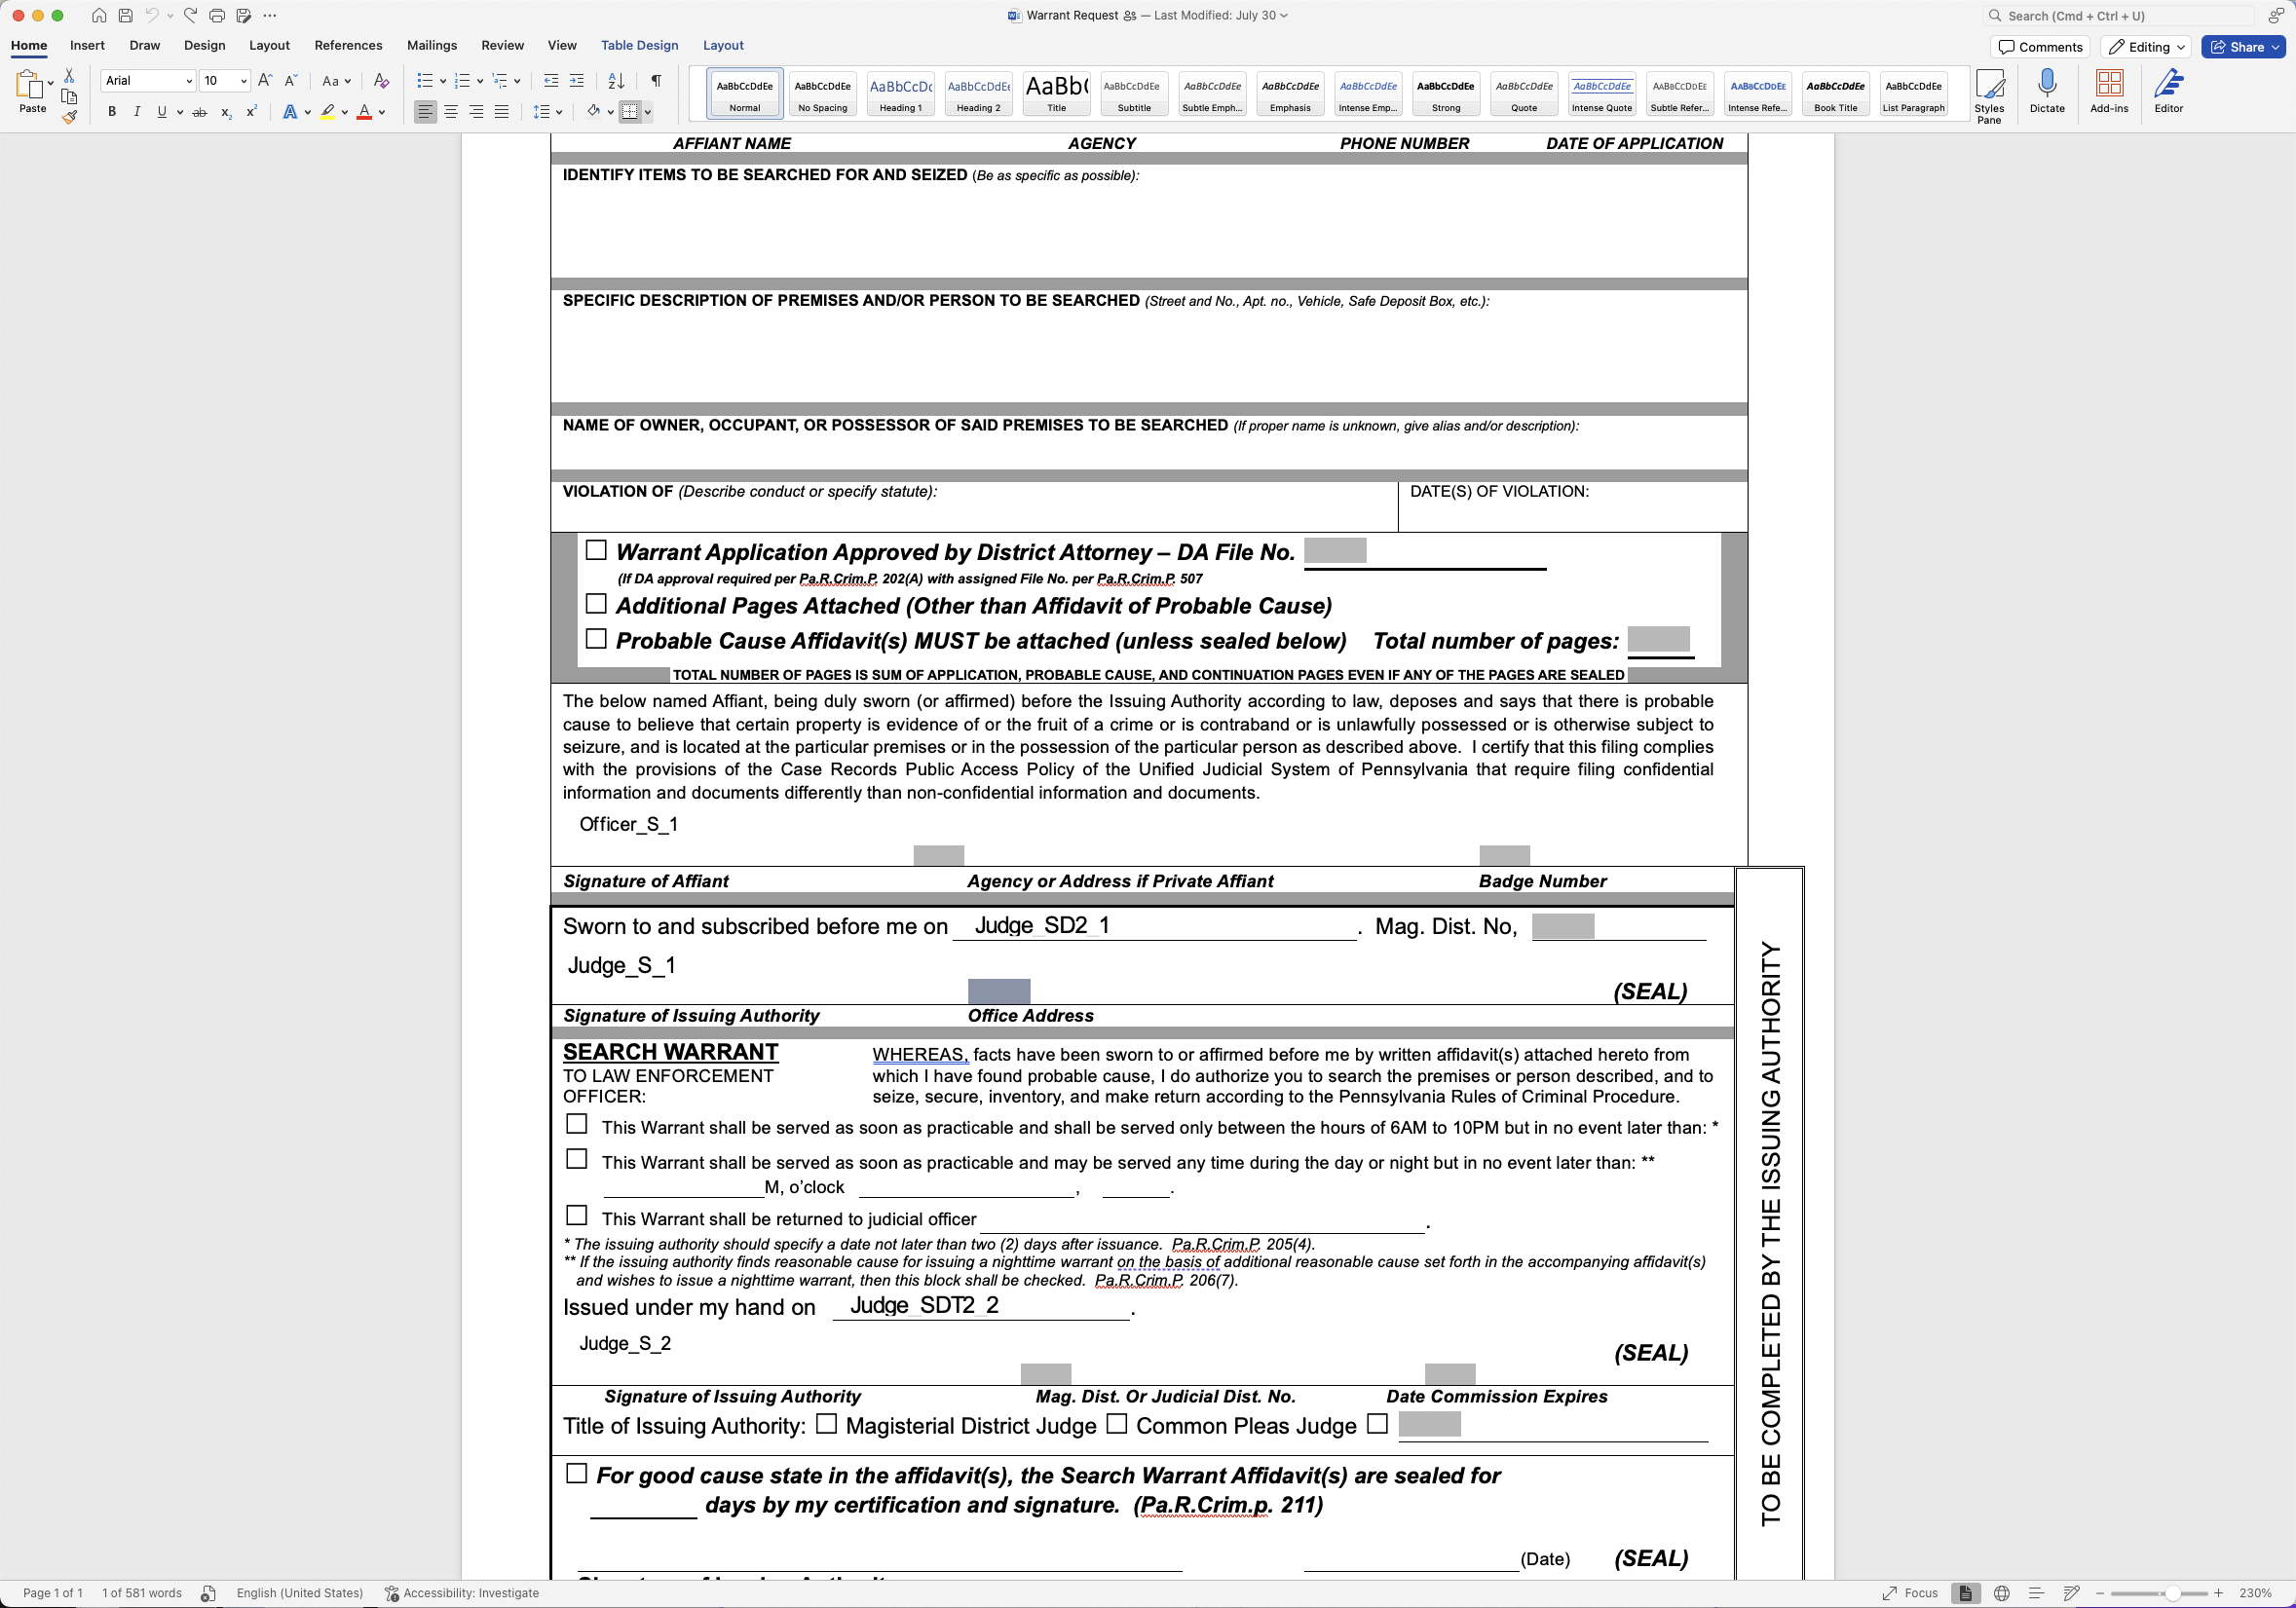The width and height of the screenshot is (2296, 1608).
Task: Open the font name dropdown showing Arial
Action: click(x=189, y=81)
